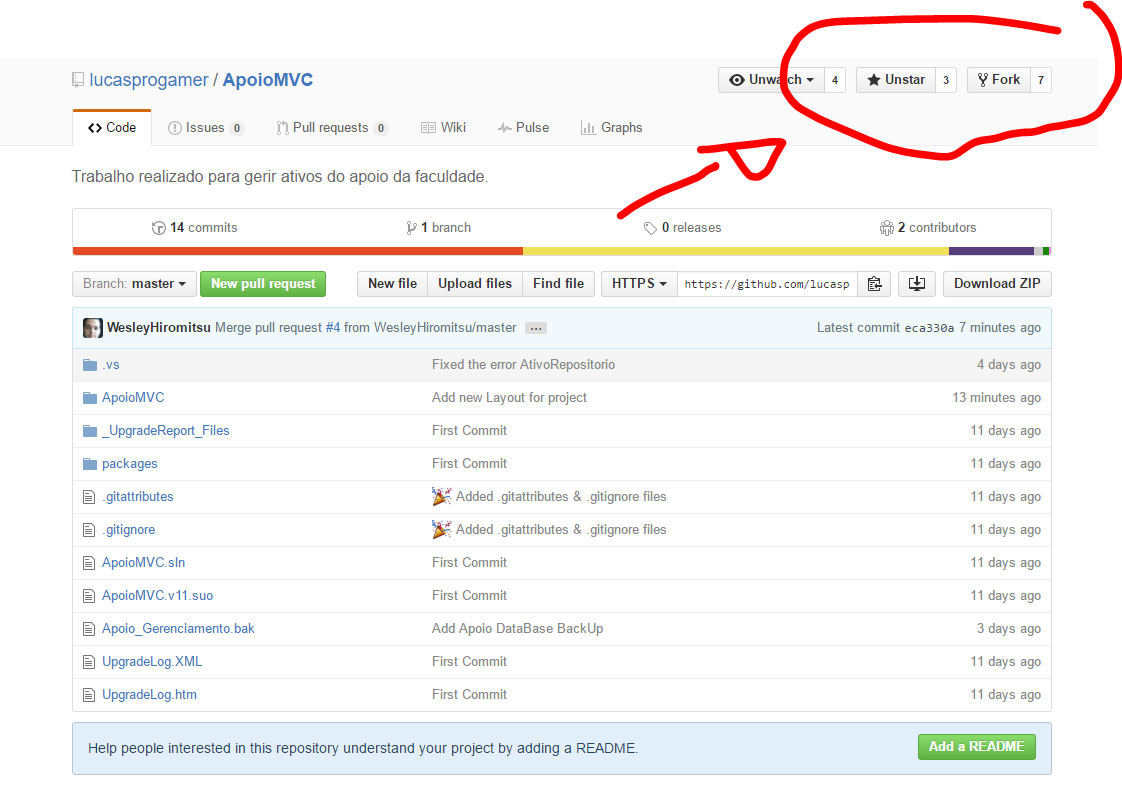Click yellow segment of language bar
The image size is (1122, 794).
[x=736, y=251]
